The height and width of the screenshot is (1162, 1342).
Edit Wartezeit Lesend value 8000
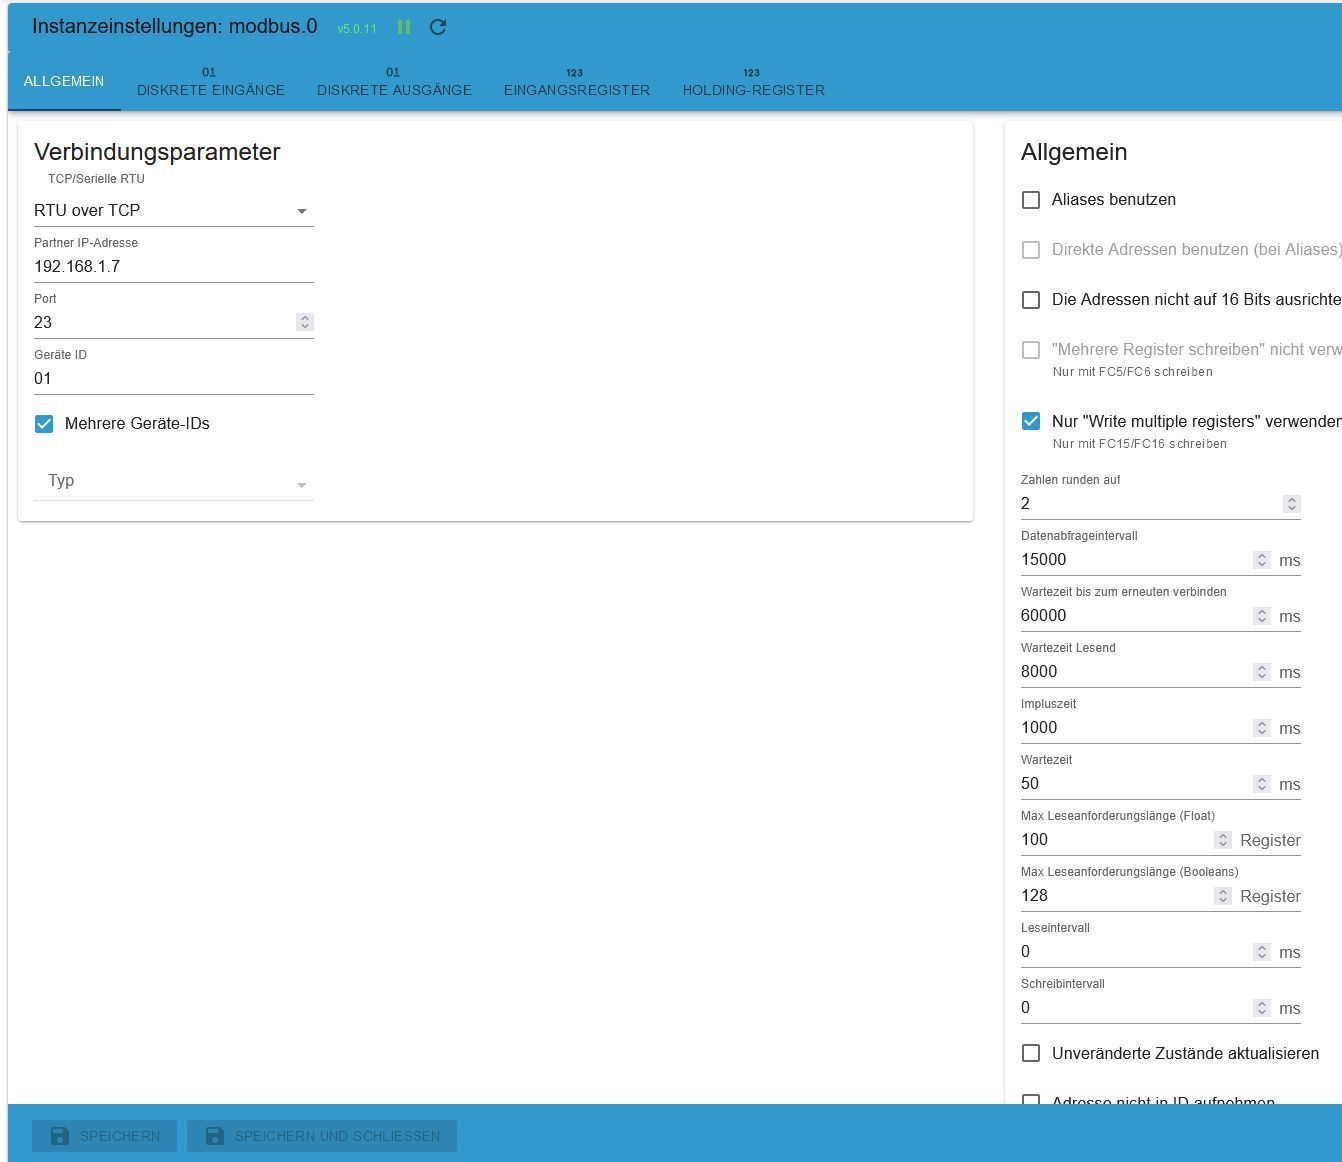click(x=1135, y=672)
